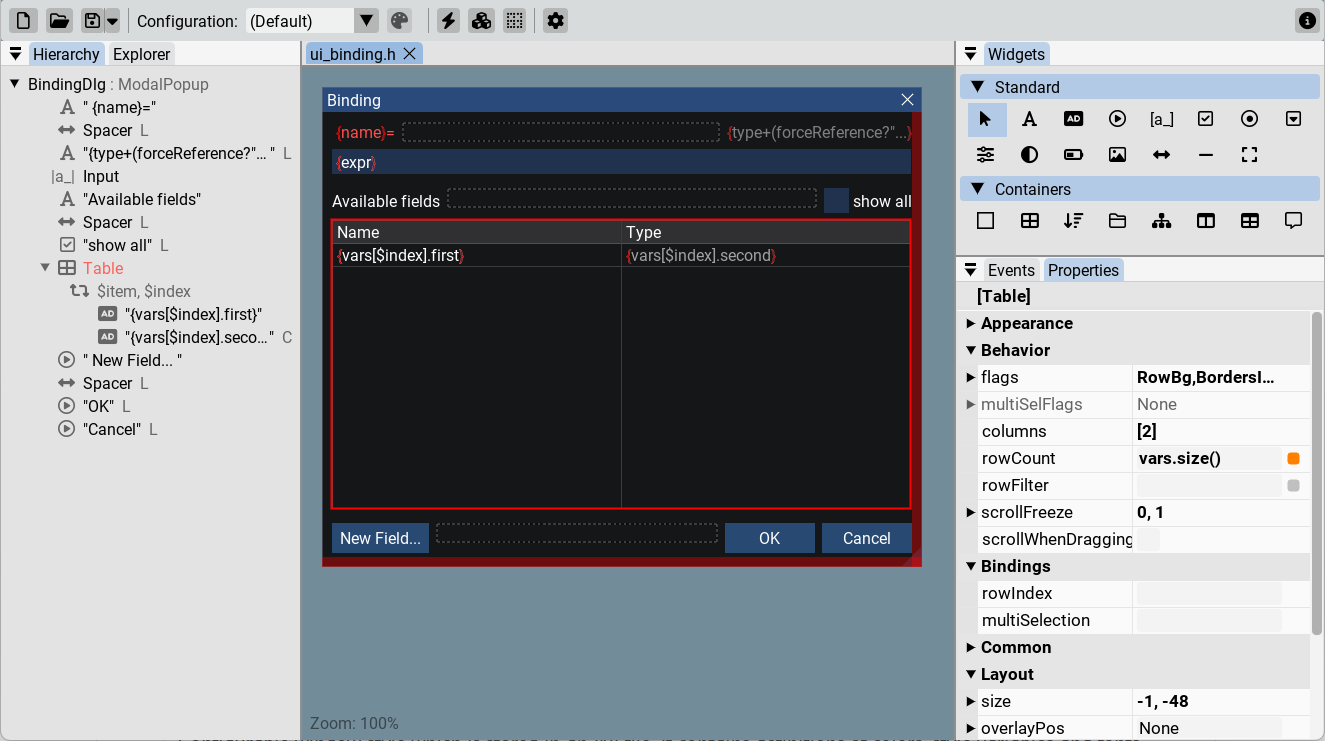This screenshot has width=1325, height=741.
Task: Click the lightning bolt toolbar icon
Action: point(449,21)
